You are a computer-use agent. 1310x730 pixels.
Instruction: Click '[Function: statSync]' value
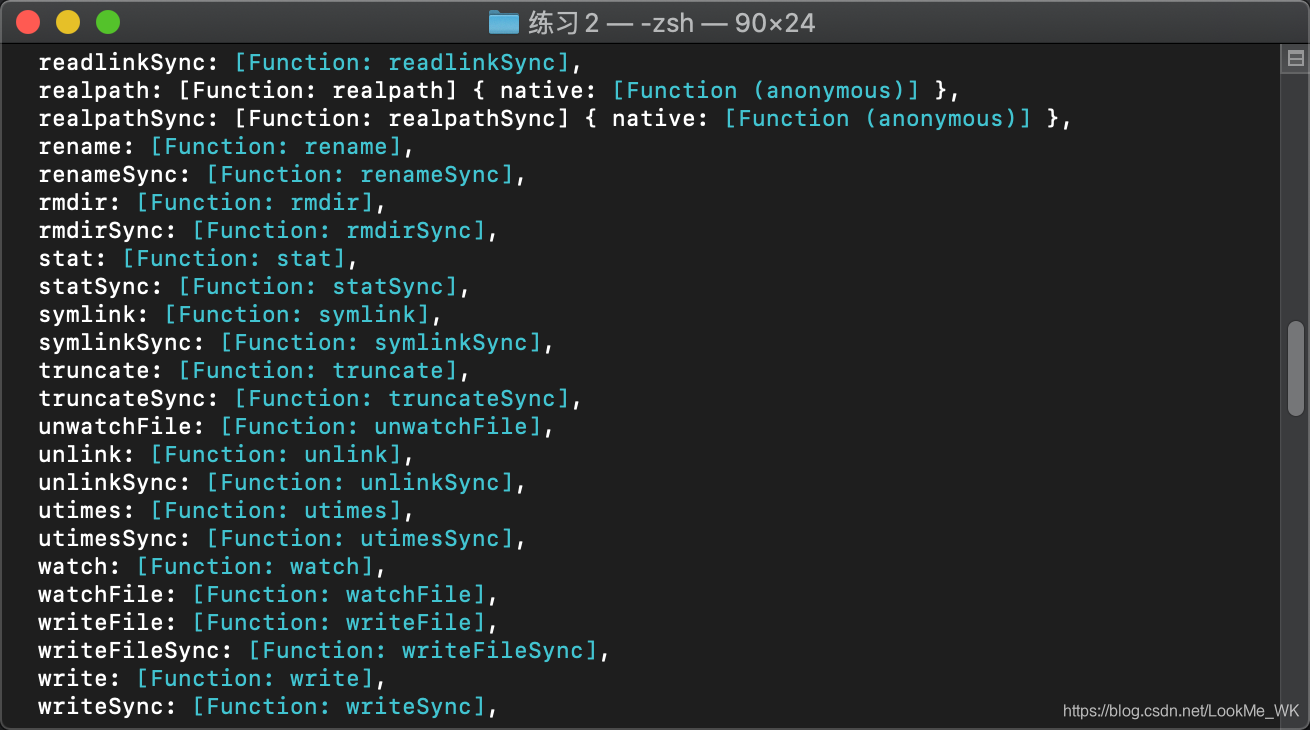coord(318,287)
